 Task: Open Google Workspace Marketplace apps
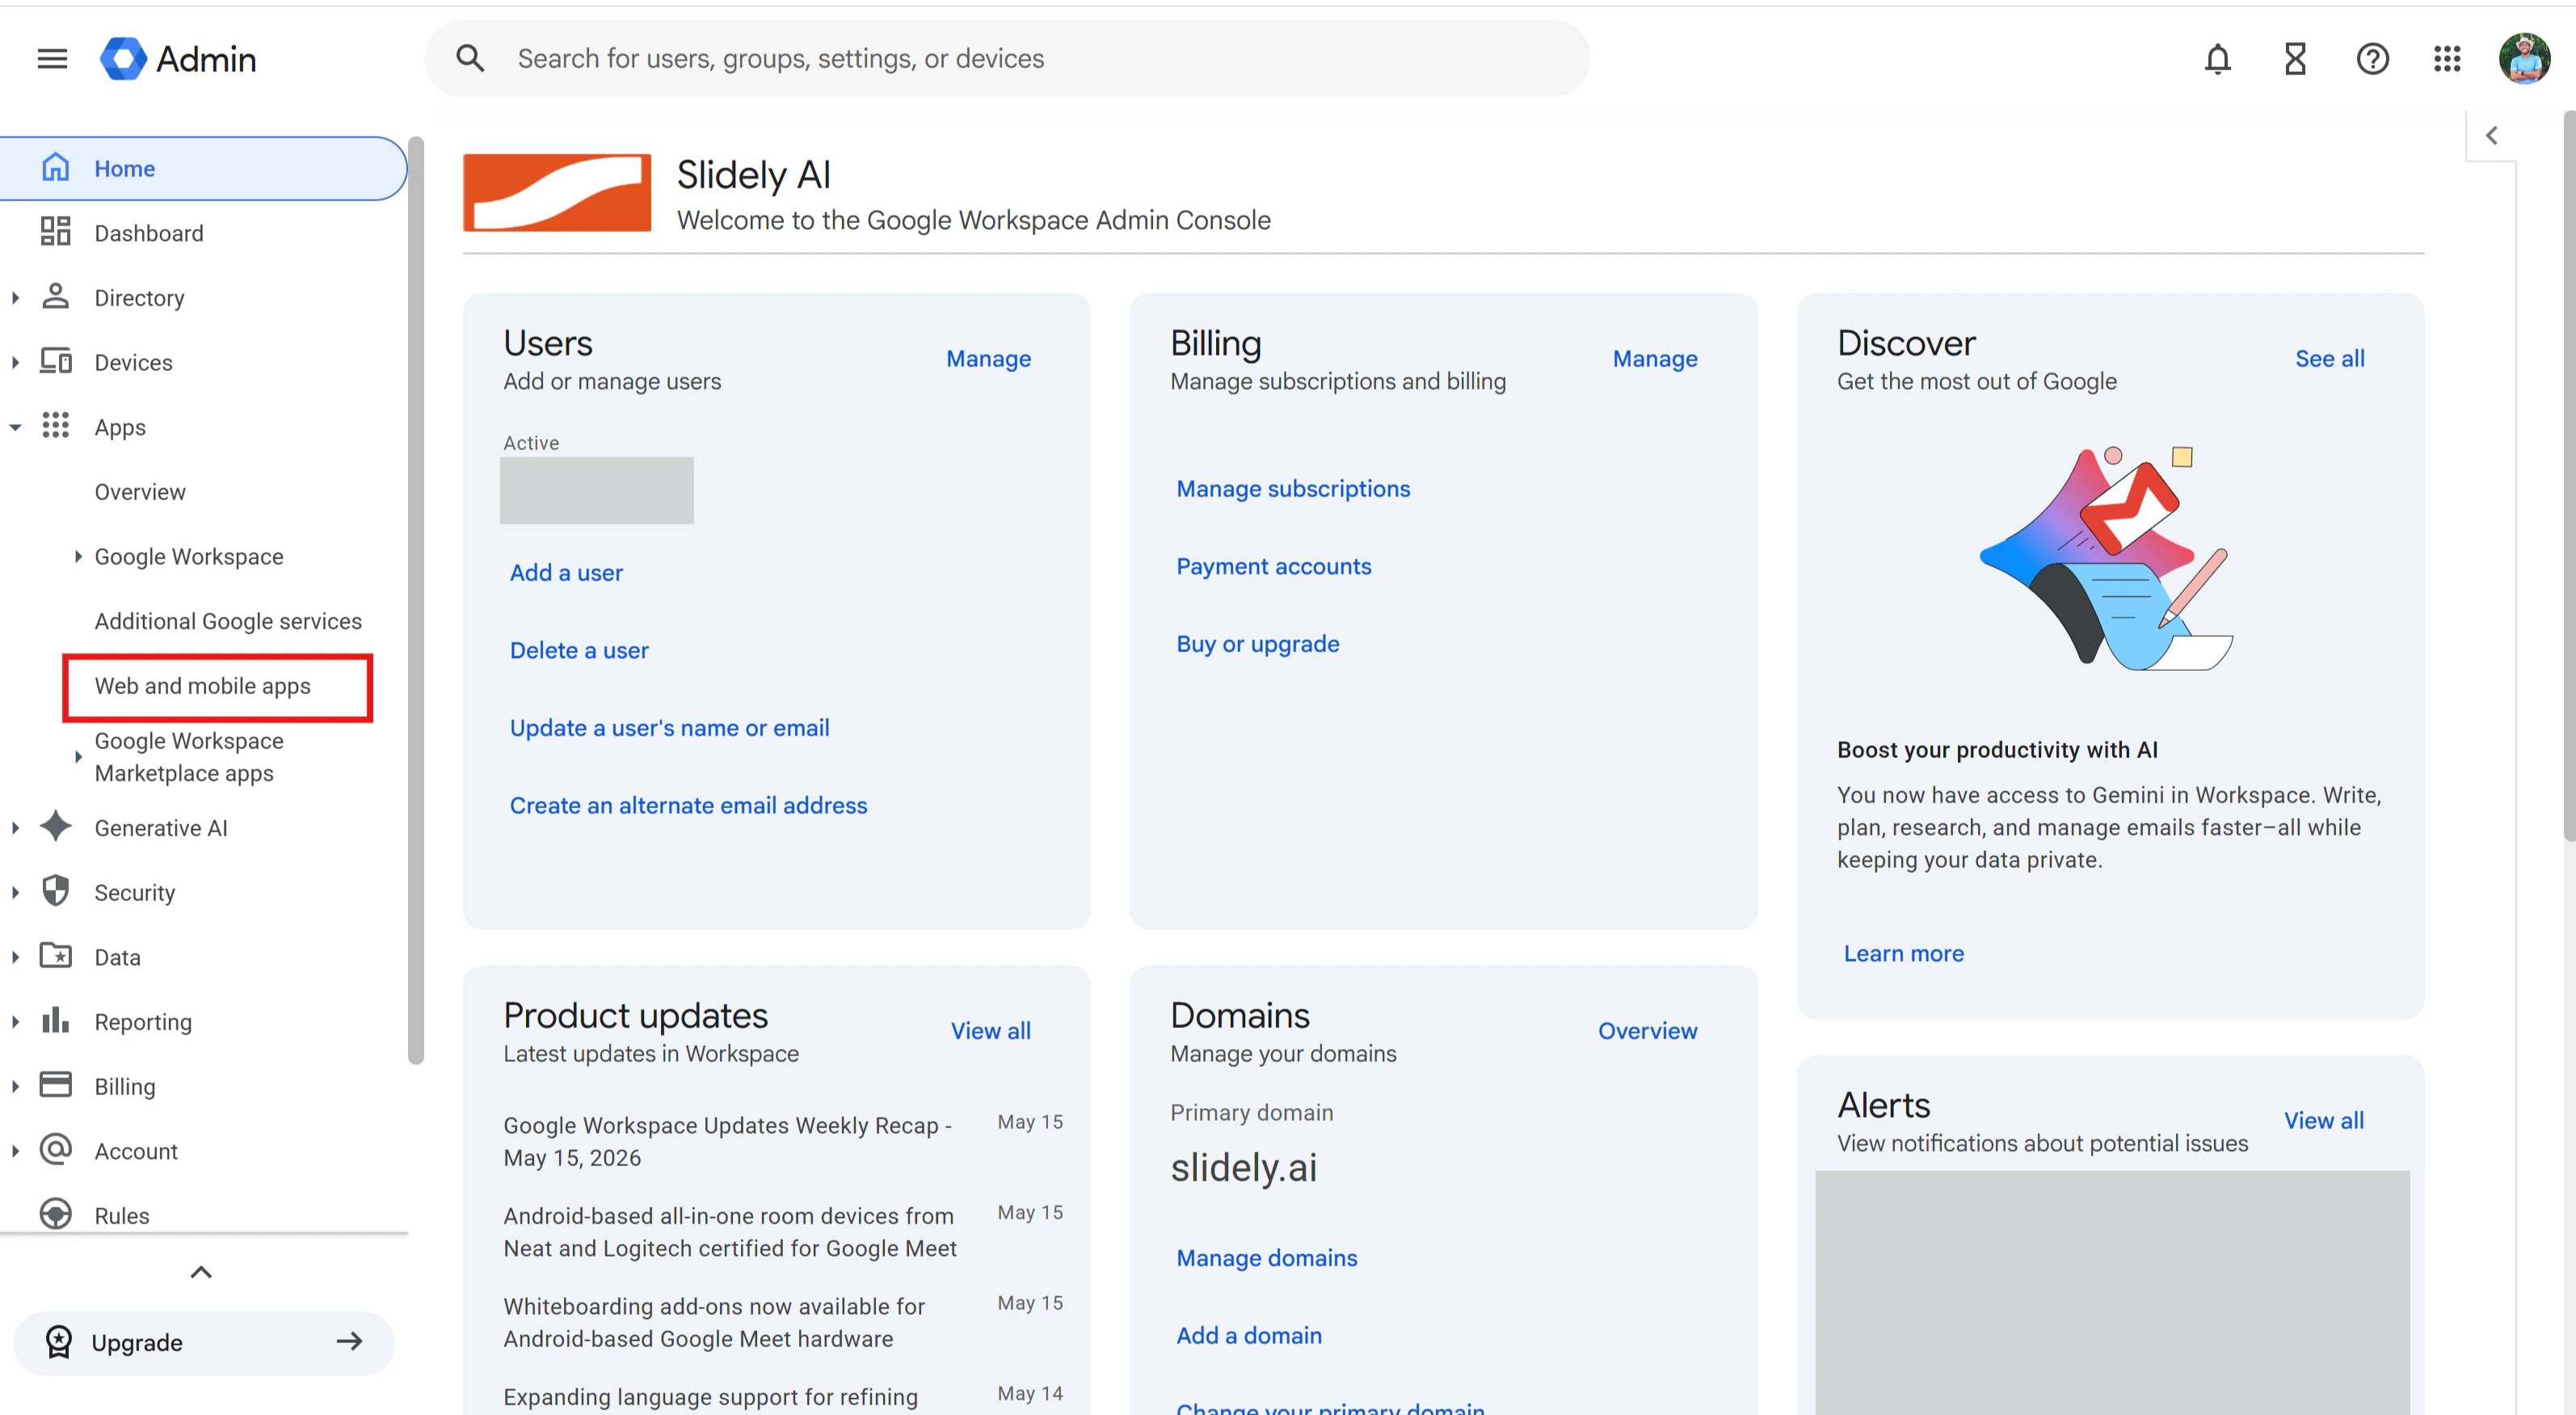189,757
